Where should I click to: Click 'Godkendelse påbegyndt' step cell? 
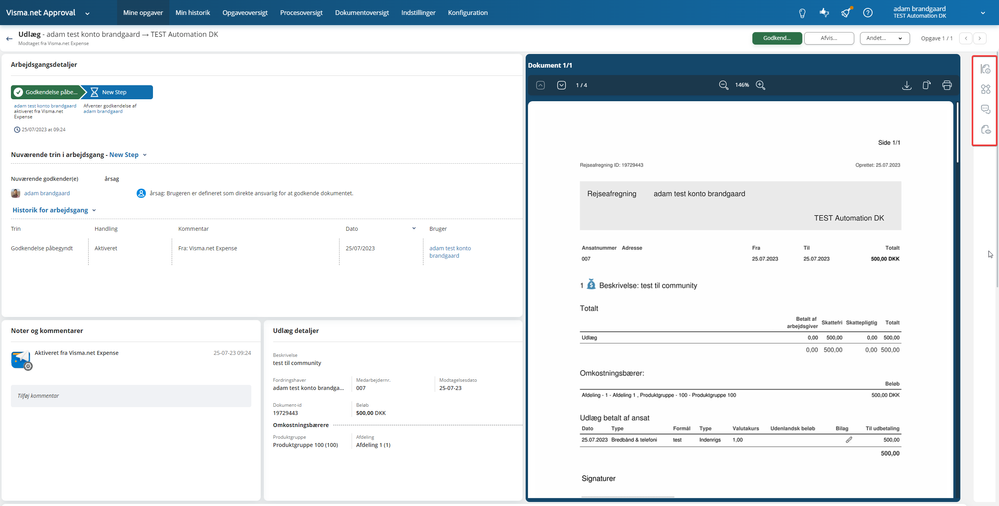(42, 249)
